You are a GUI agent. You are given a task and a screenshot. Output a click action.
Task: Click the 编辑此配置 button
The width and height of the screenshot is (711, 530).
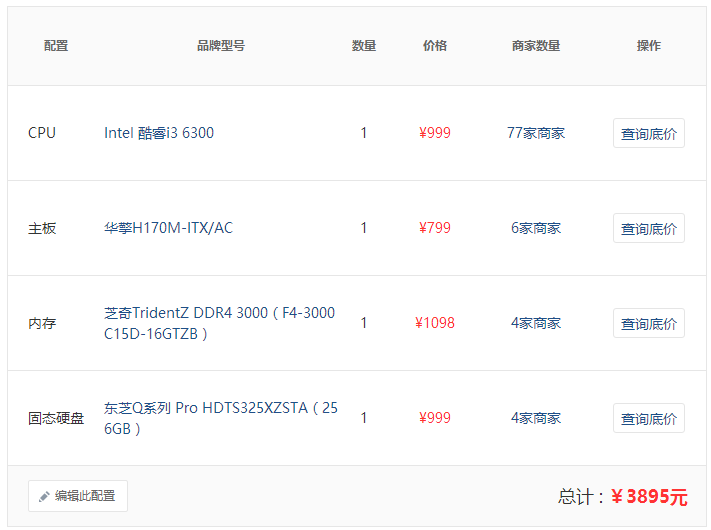point(78,496)
